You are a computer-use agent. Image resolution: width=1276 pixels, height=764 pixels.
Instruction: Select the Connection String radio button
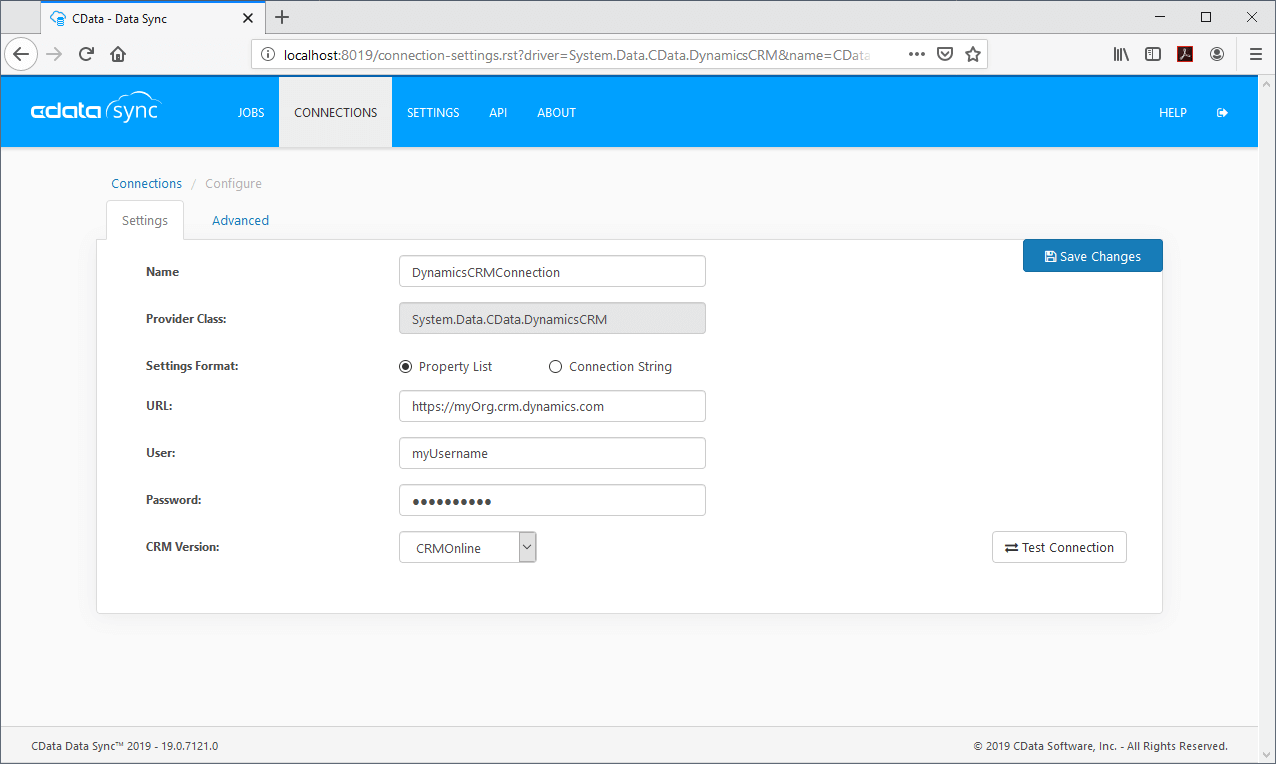click(x=556, y=367)
